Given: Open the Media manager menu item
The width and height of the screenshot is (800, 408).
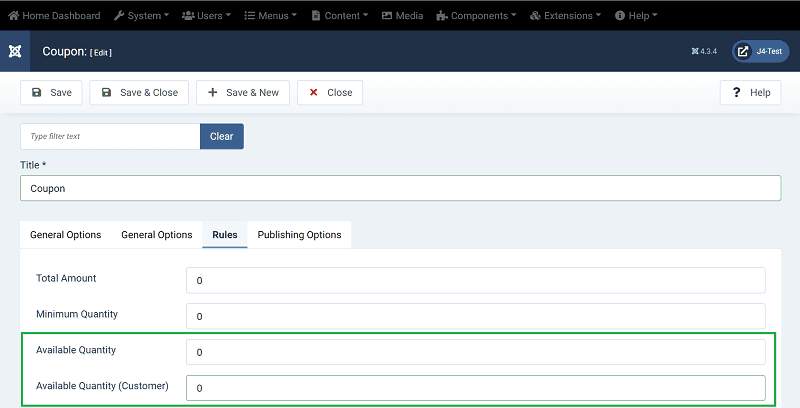Looking at the screenshot, I should (x=402, y=16).
